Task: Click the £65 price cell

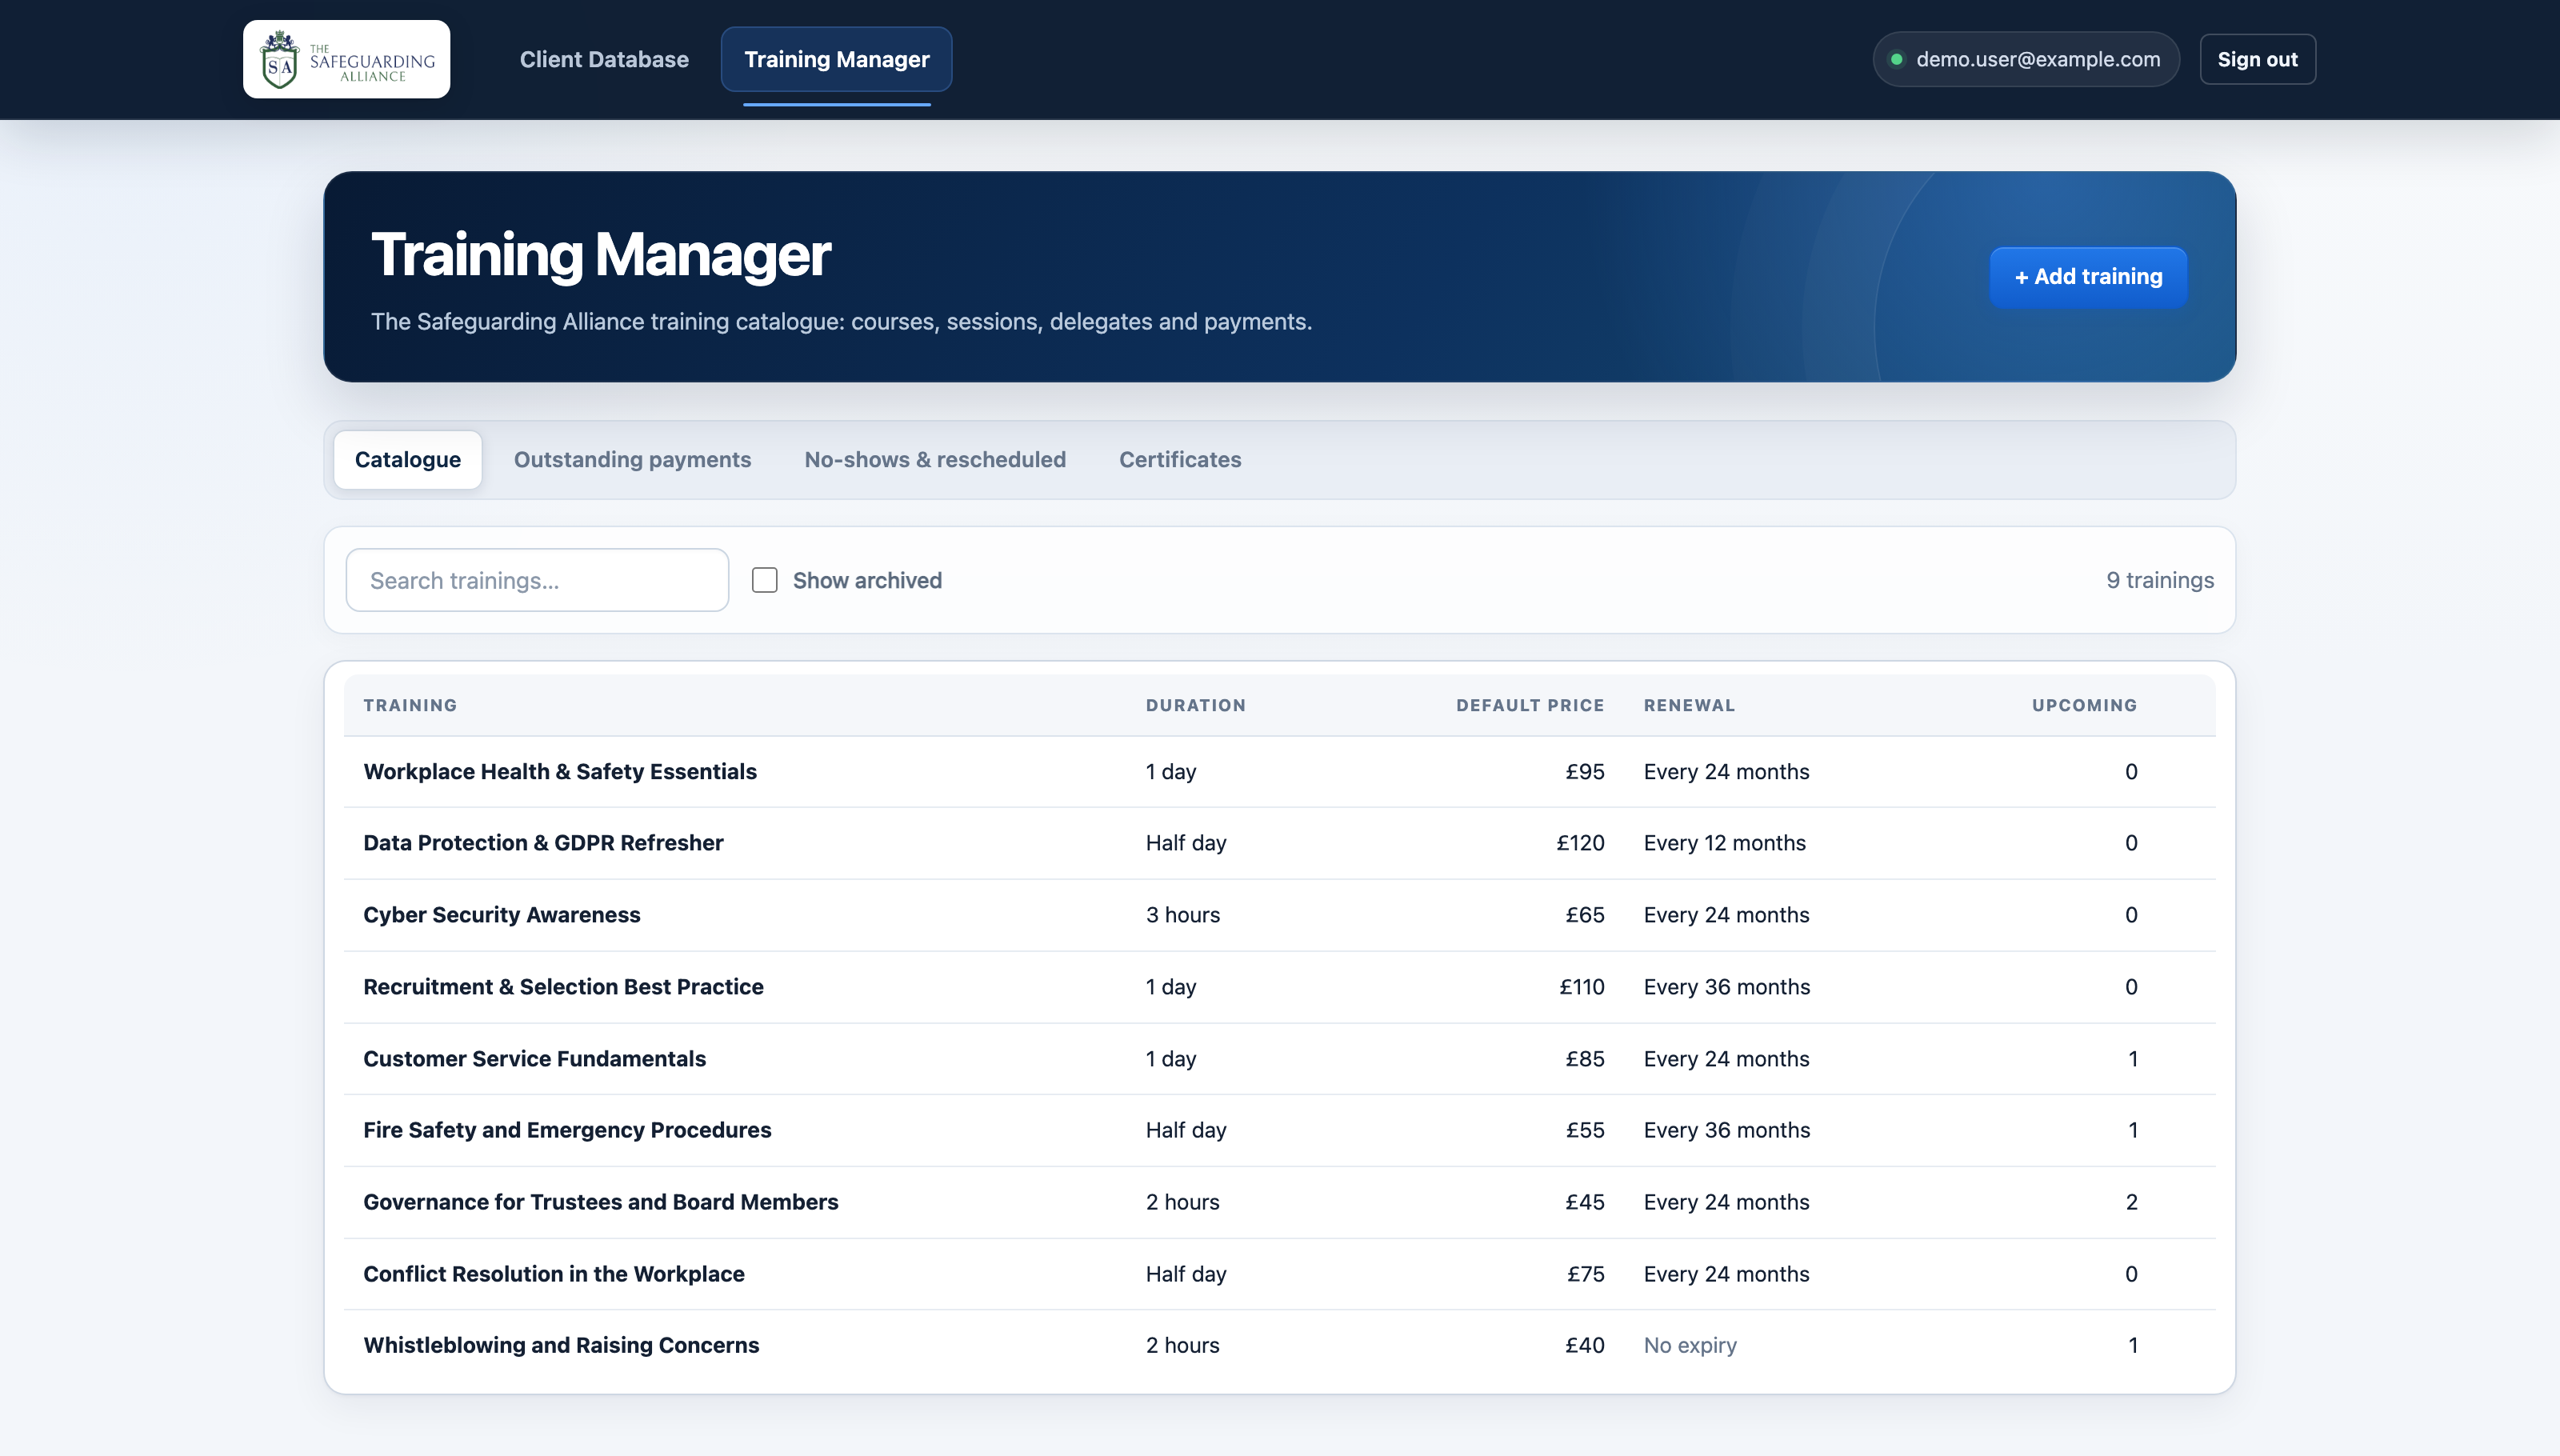Action: tap(1585, 915)
